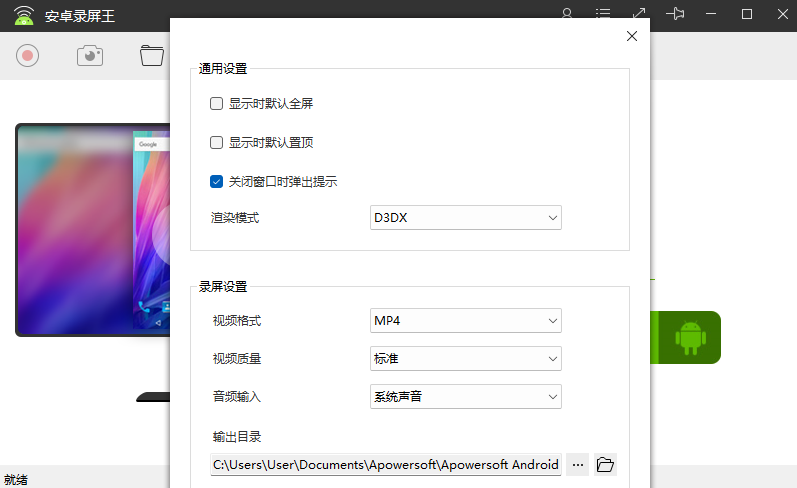
Task: Open the 音频输入 系统声音 dropdown
Action: (x=466, y=396)
